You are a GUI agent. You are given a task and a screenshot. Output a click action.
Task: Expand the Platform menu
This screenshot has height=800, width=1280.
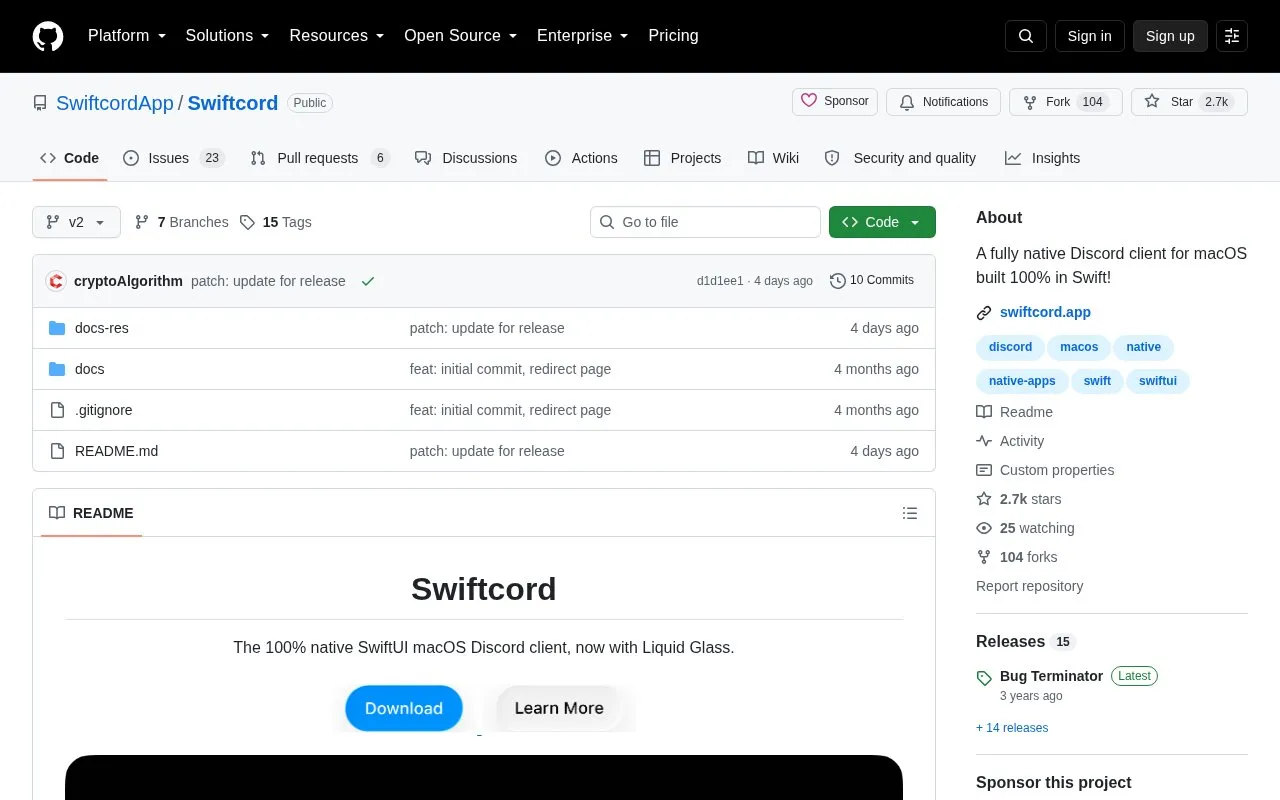(127, 36)
